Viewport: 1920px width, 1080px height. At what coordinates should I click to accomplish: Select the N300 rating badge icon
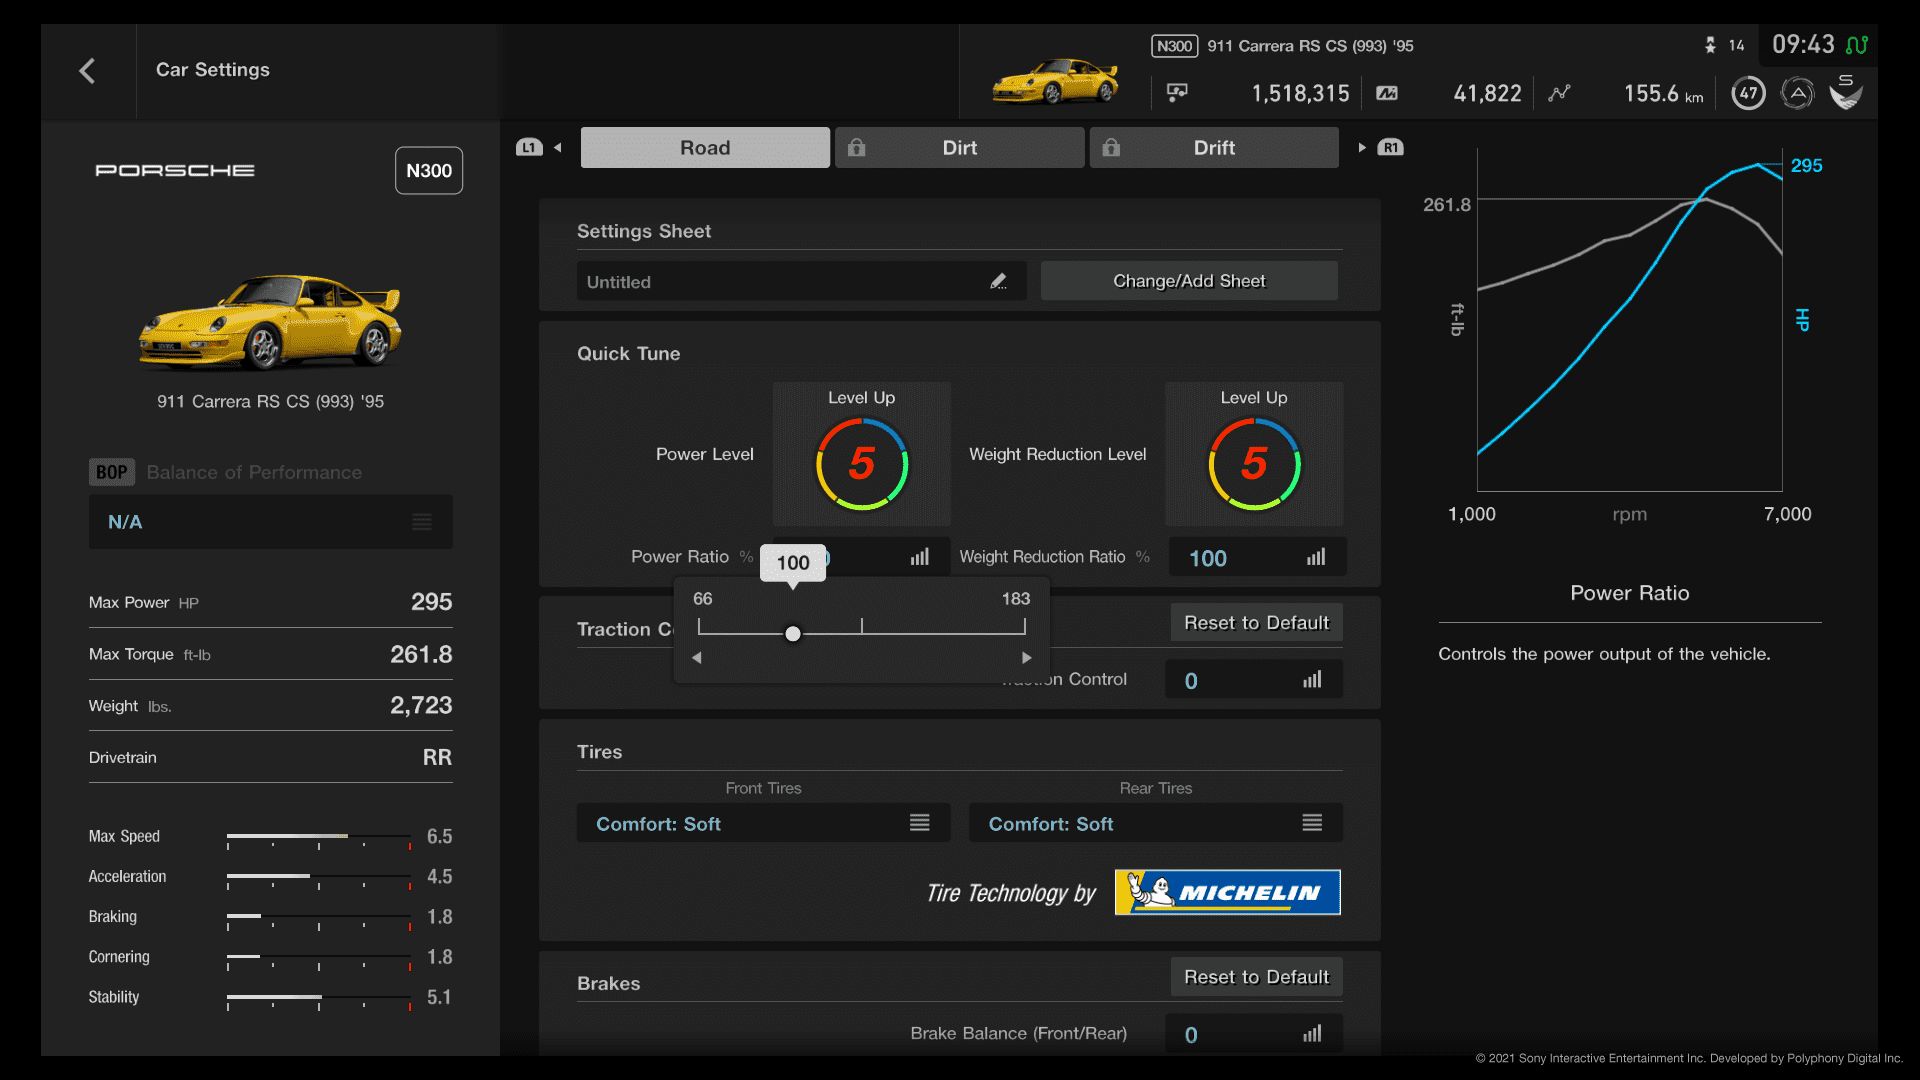[429, 170]
